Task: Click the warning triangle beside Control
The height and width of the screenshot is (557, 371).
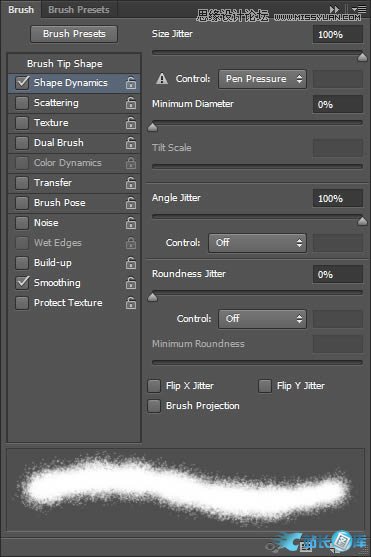Action: (x=162, y=79)
